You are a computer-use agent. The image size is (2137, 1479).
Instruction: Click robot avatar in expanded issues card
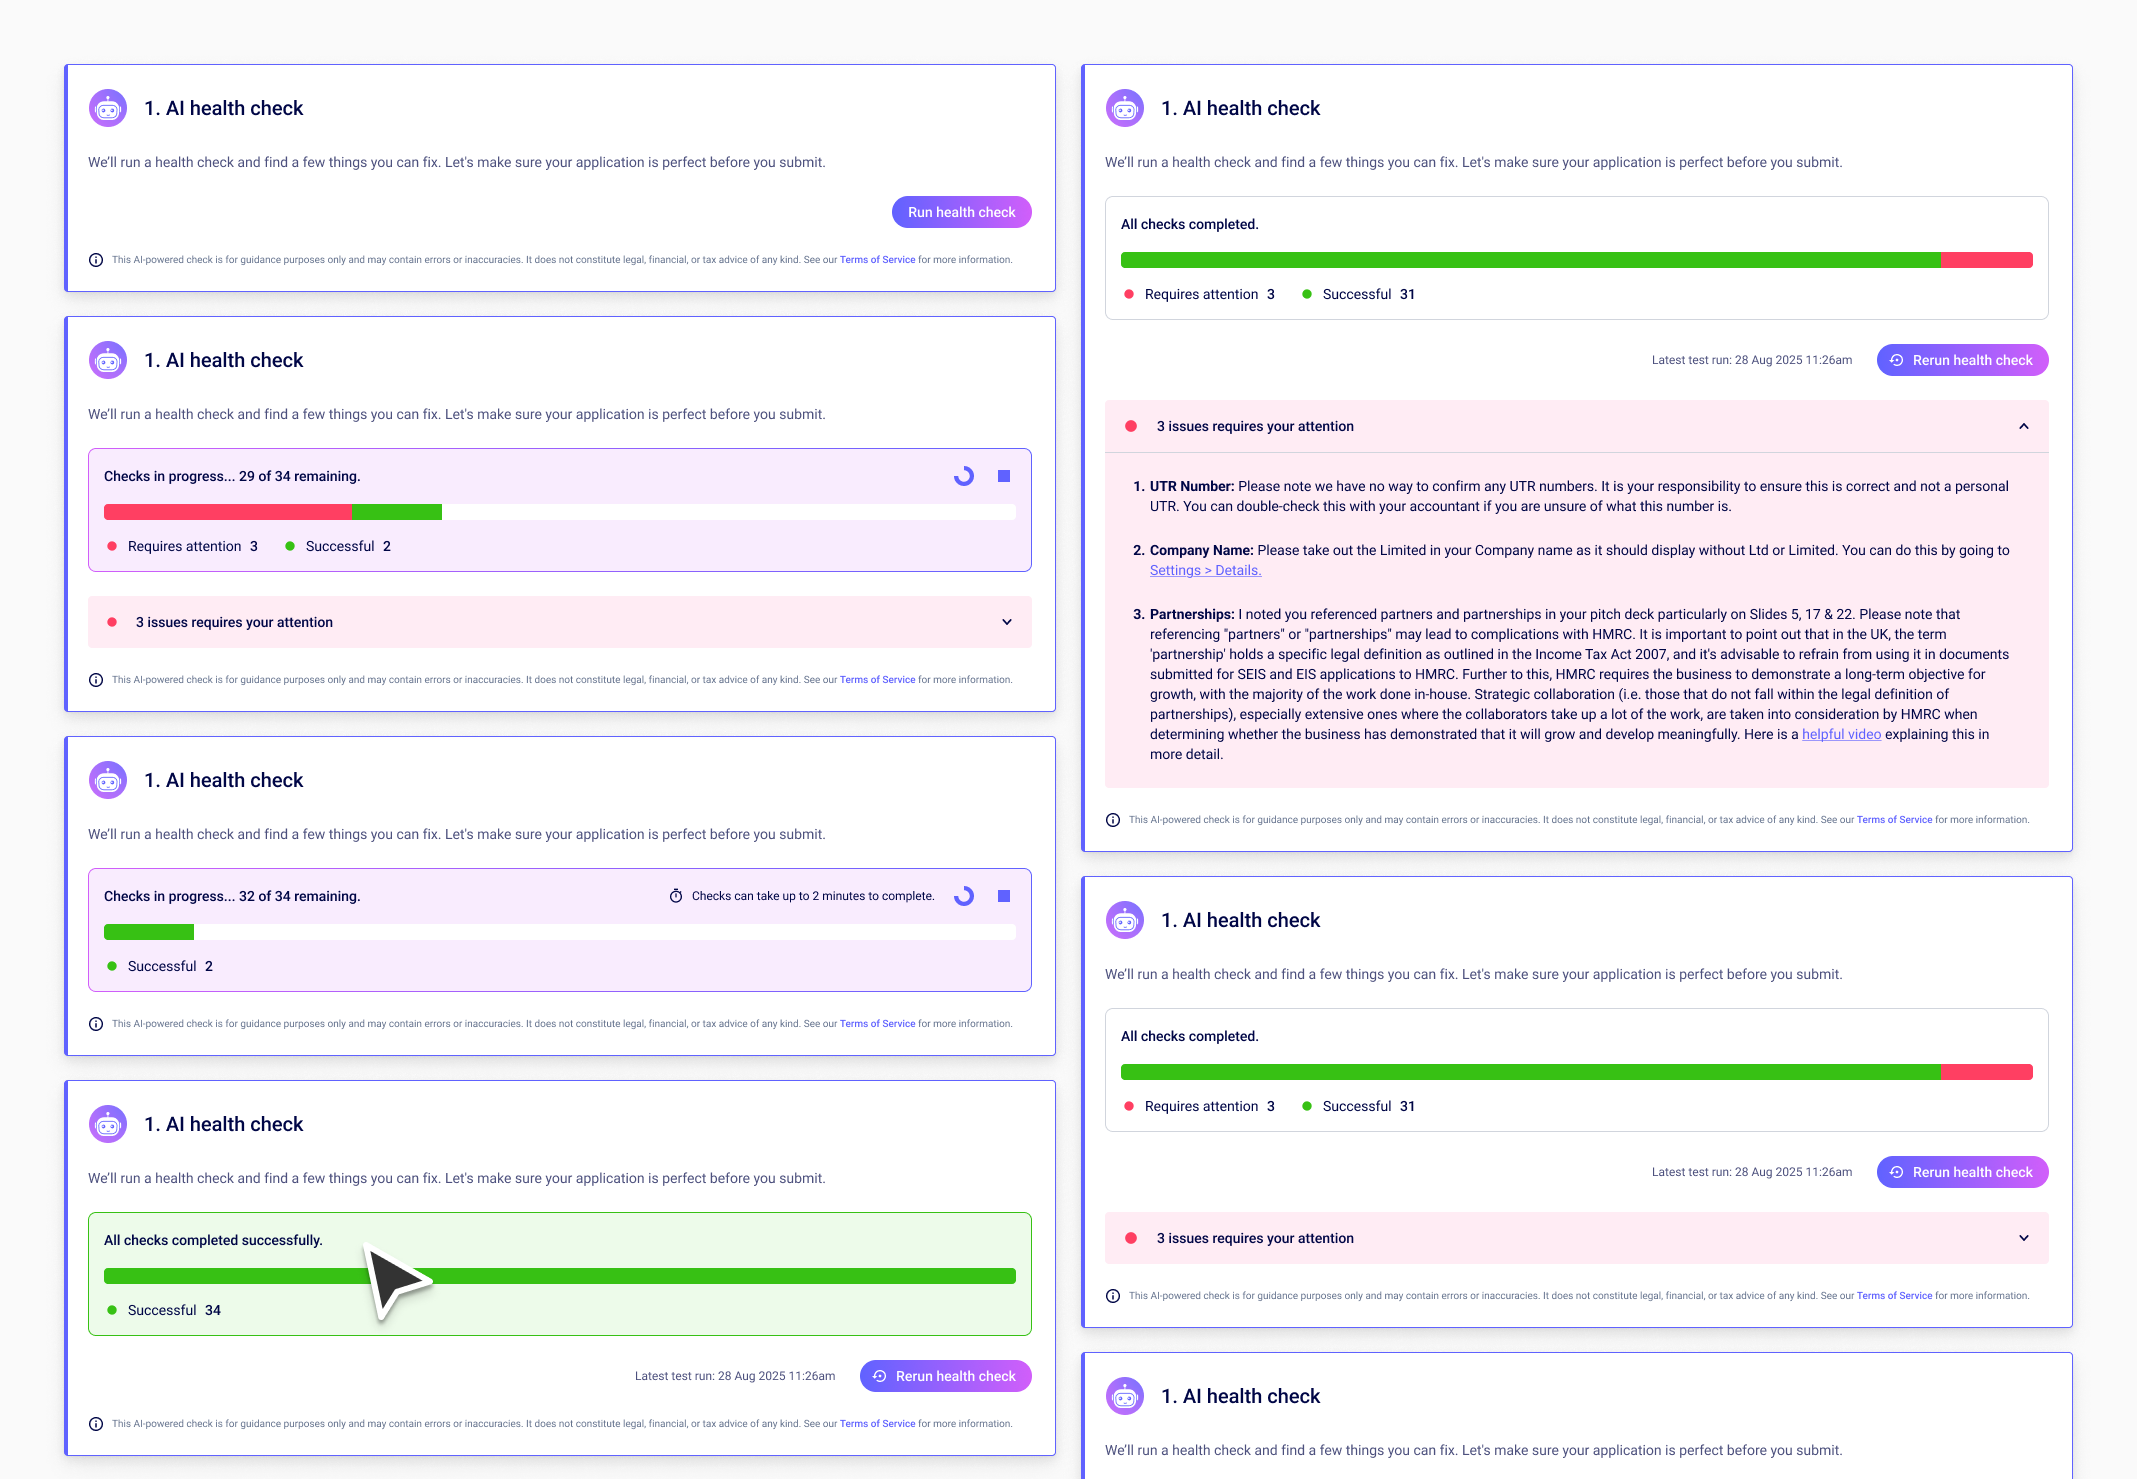click(x=1125, y=108)
